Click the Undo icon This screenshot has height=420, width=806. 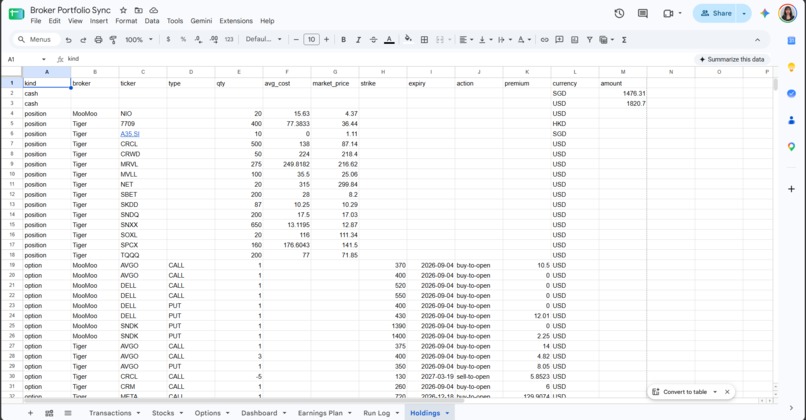68,40
